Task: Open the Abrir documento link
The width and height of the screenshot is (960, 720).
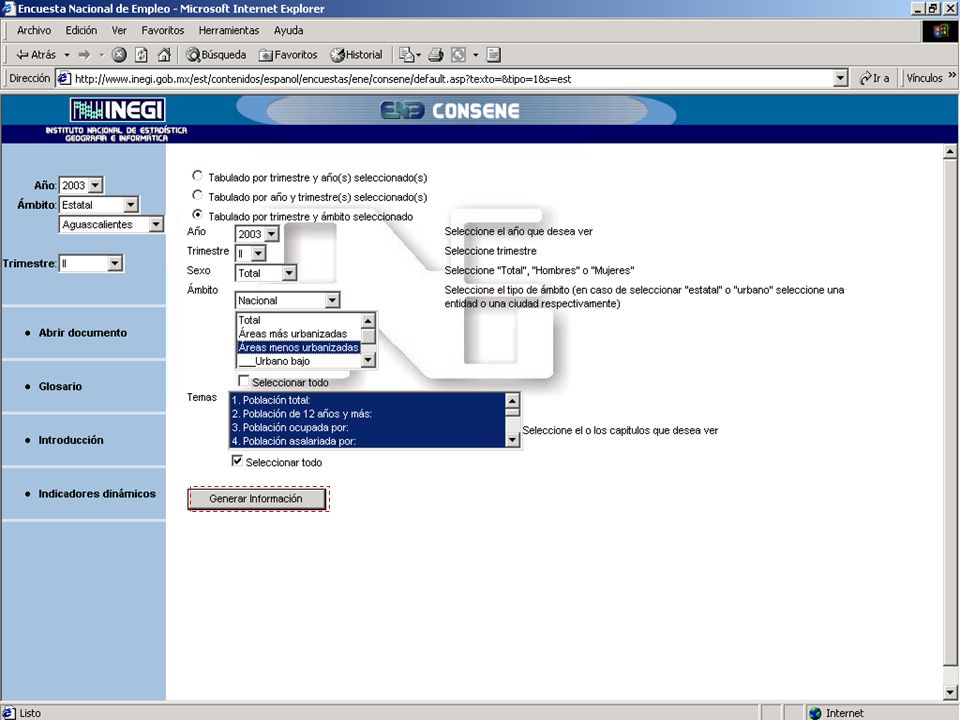Action: [x=83, y=333]
